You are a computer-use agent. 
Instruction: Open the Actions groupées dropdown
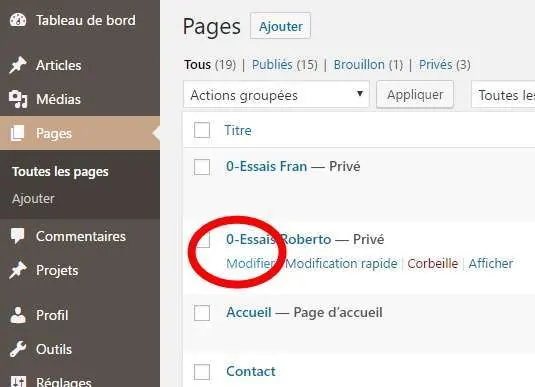point(276,95)
